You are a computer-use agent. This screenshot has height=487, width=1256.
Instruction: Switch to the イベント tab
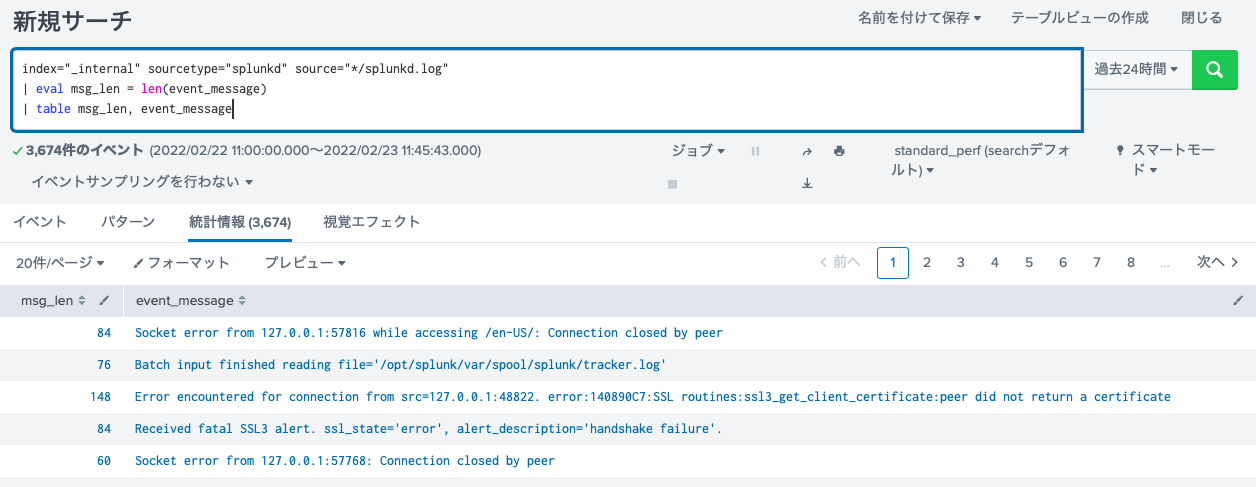point(40,222)
